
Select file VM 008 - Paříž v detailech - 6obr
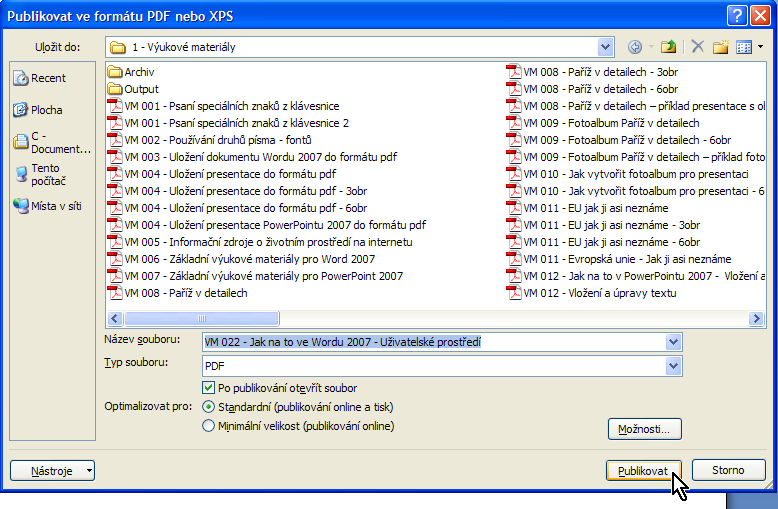pos(592,89)
